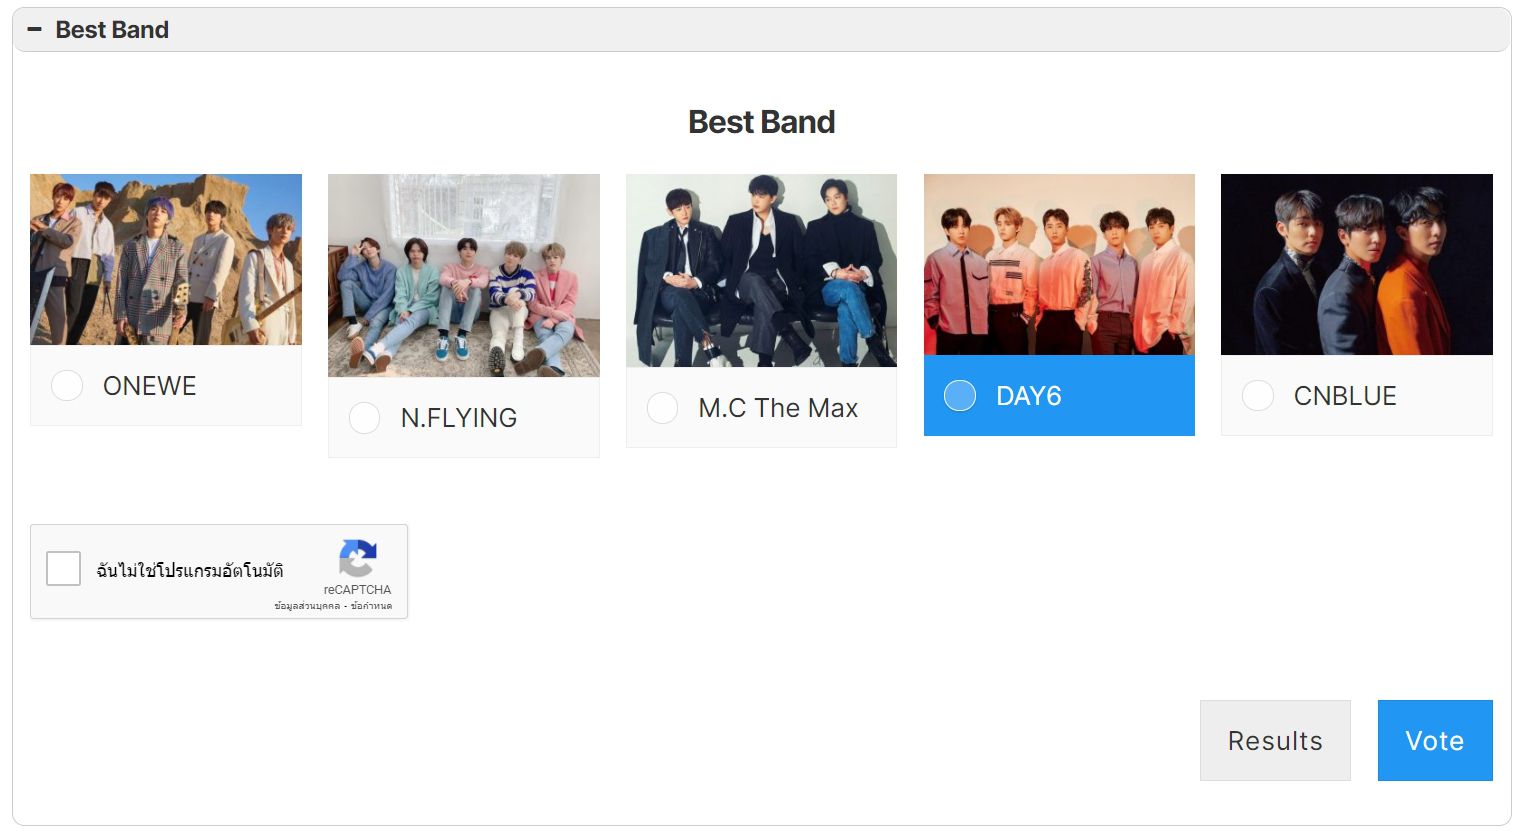Click the CNBLUE band picture
Screen dimensions: 1521x836
point(1357,265)
